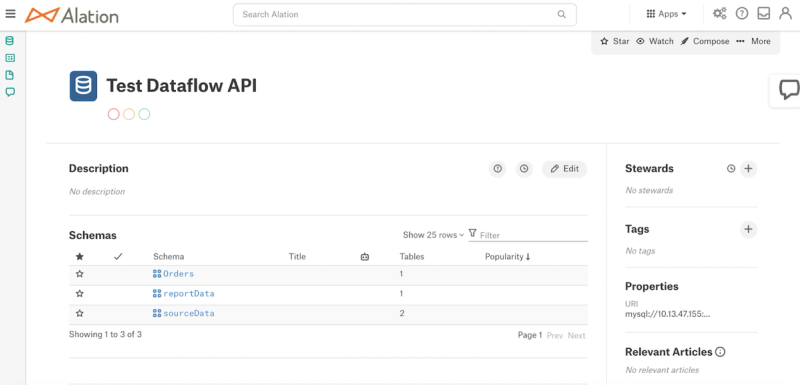Open the Show 25 rows dropdown
Screen dimensions: 800x385
433,235
